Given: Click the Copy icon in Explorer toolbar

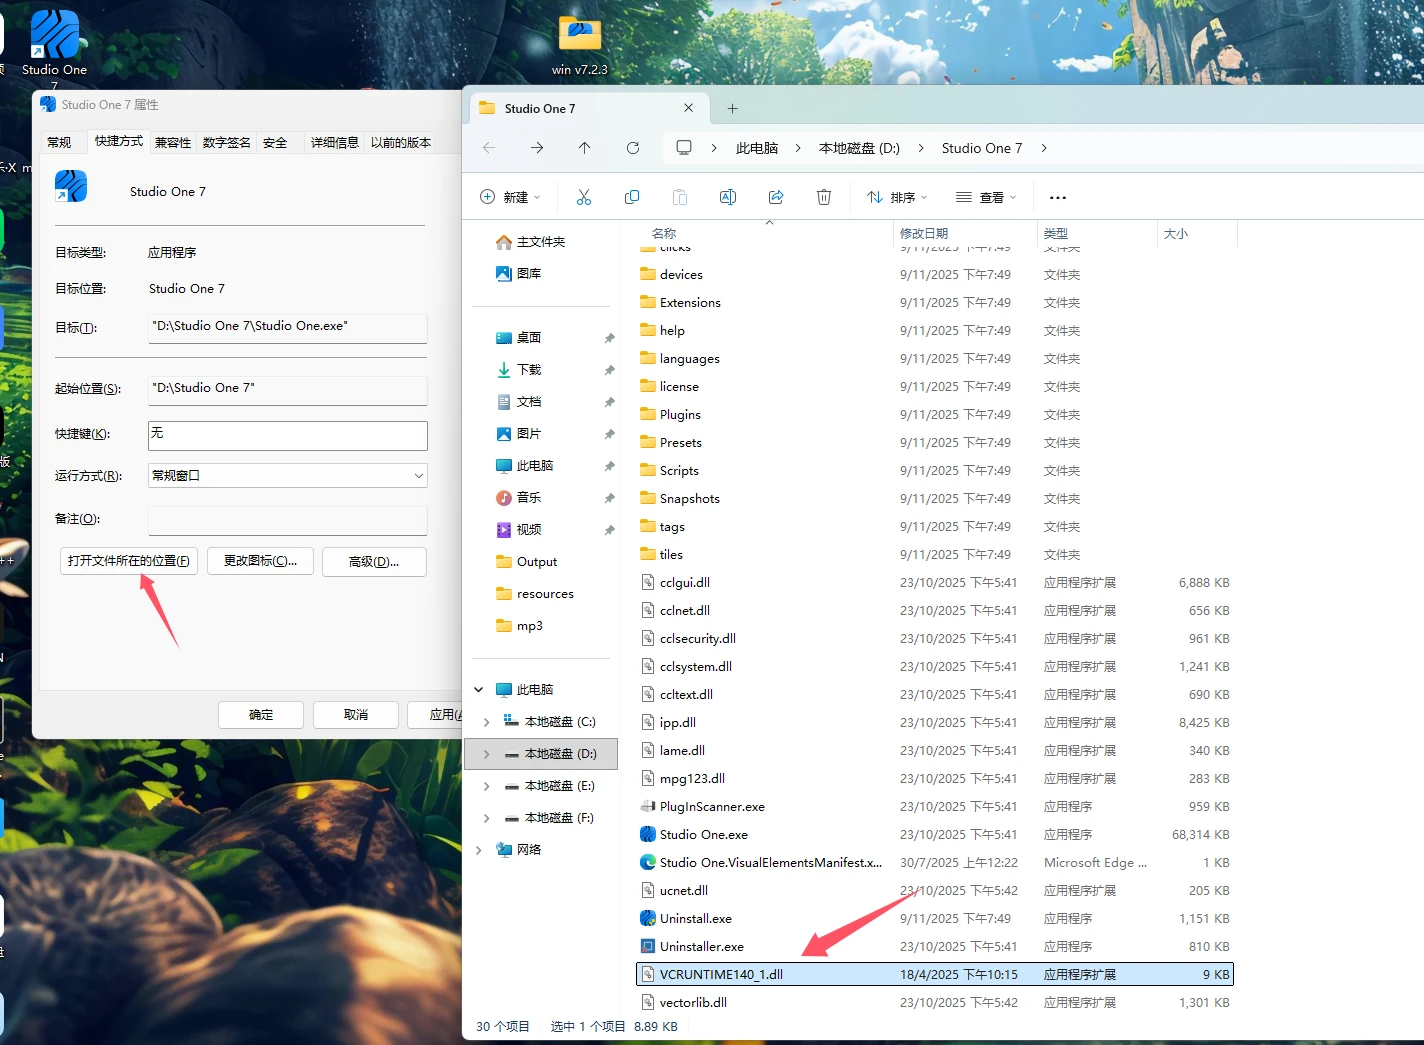Looking at the screenshot, I should [632, 197].
